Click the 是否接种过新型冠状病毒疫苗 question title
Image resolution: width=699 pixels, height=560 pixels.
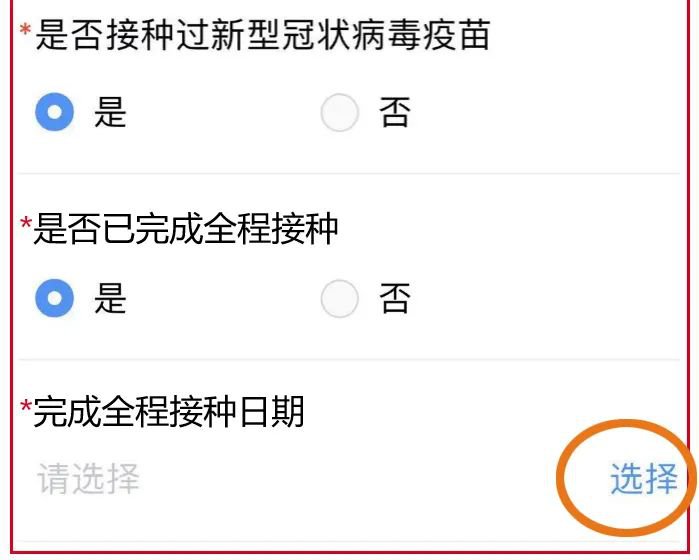click(263, 35)
